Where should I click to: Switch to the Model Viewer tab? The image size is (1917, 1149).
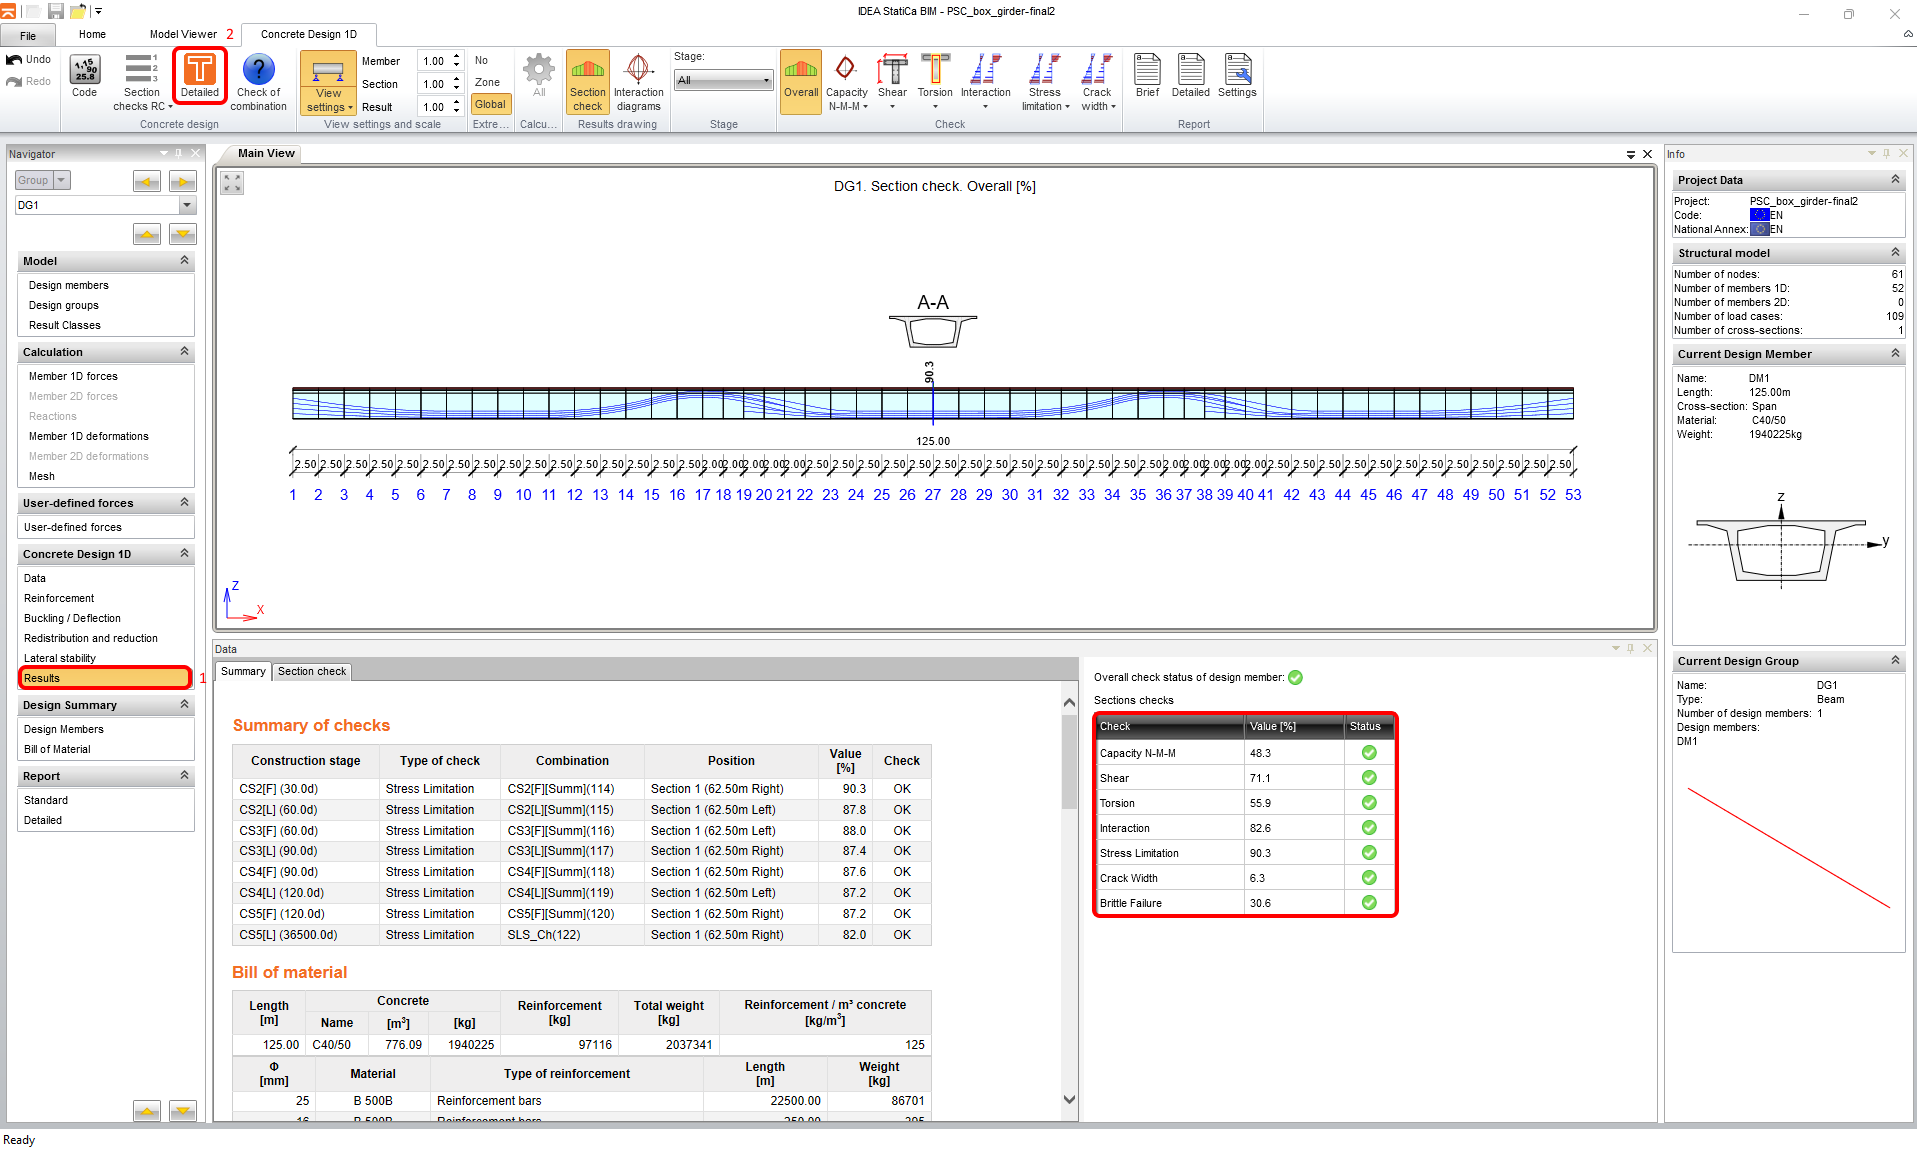click(x=183, y=34)
